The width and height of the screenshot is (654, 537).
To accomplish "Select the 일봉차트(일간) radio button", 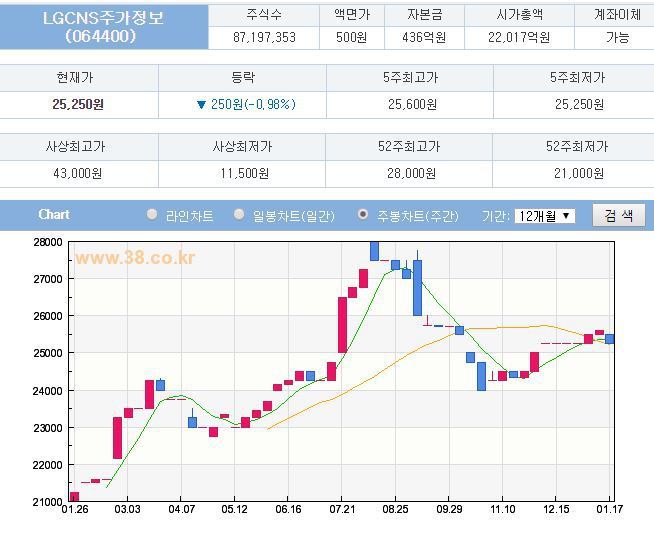I will [x=239, y=214].
